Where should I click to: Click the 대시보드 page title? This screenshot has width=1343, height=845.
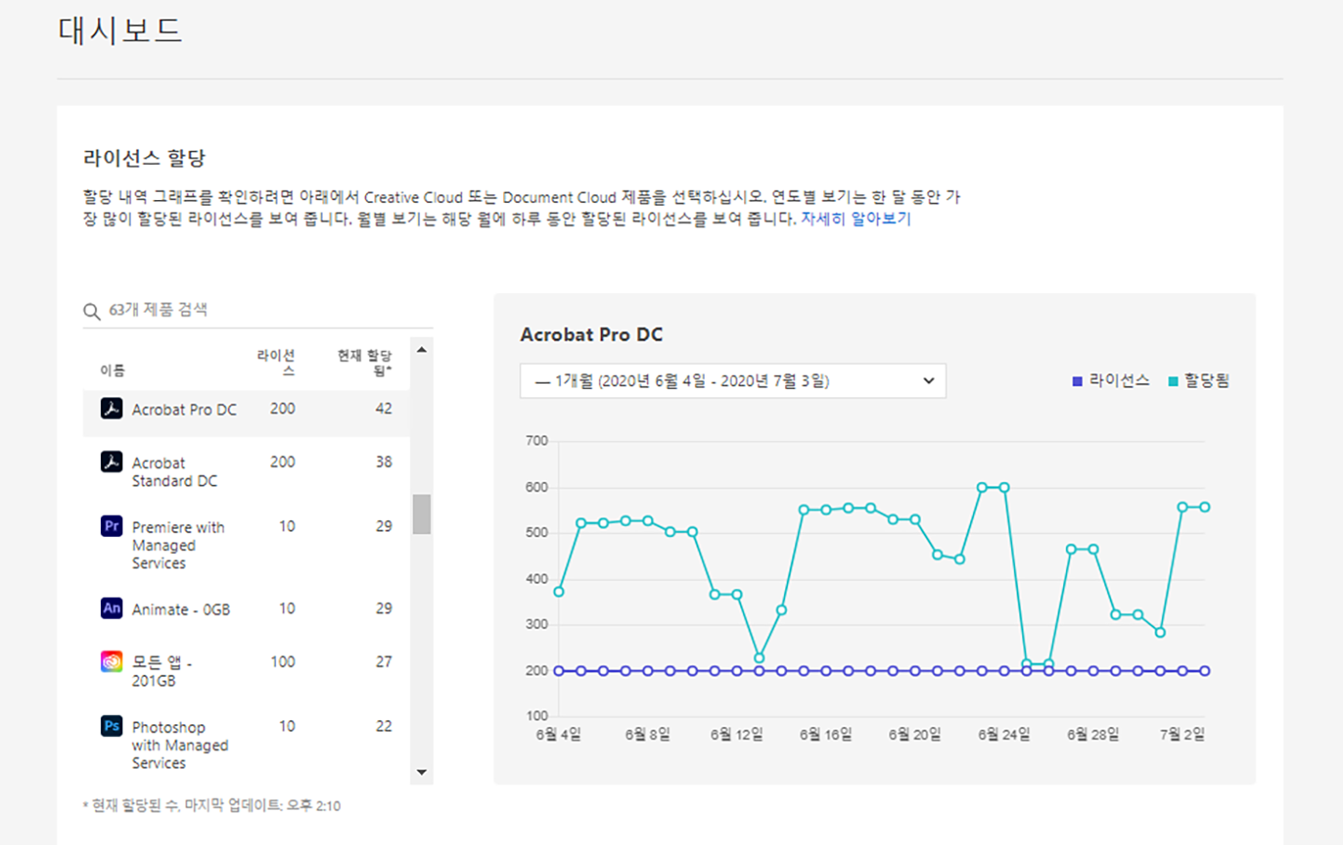120,30
